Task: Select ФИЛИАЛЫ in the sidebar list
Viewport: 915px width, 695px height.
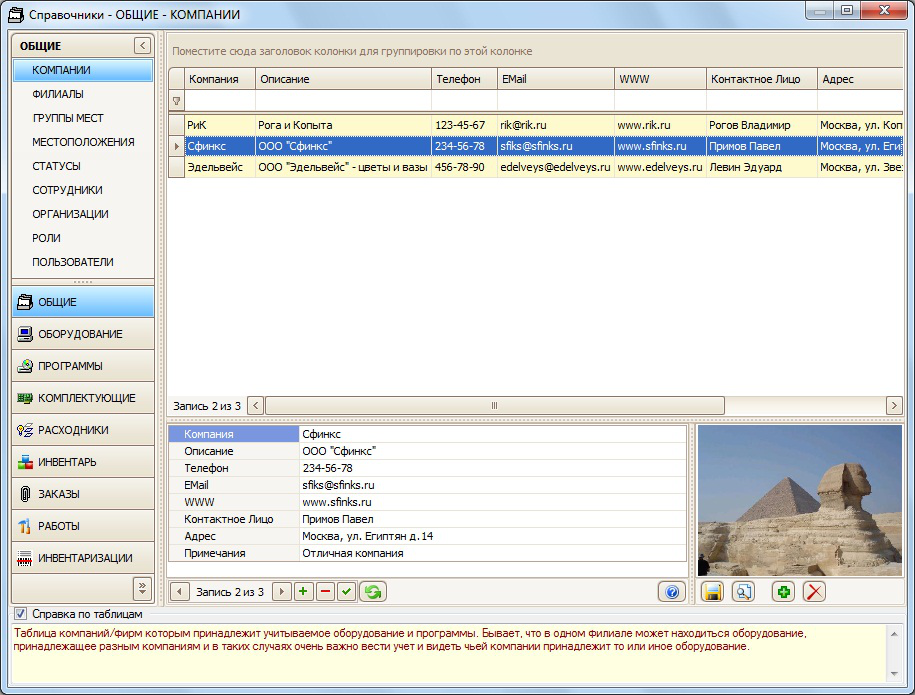Action: click(x=58, y=94)
